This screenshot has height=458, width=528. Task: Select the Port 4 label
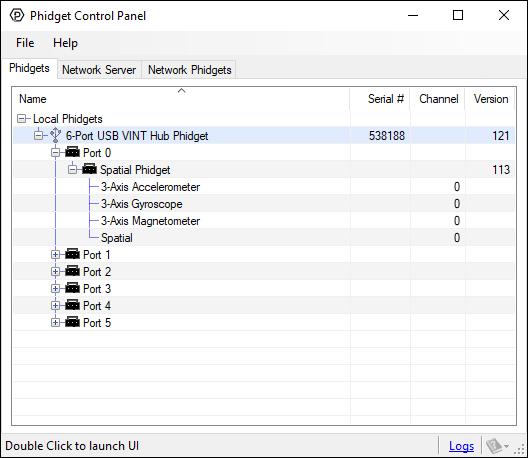97,305
